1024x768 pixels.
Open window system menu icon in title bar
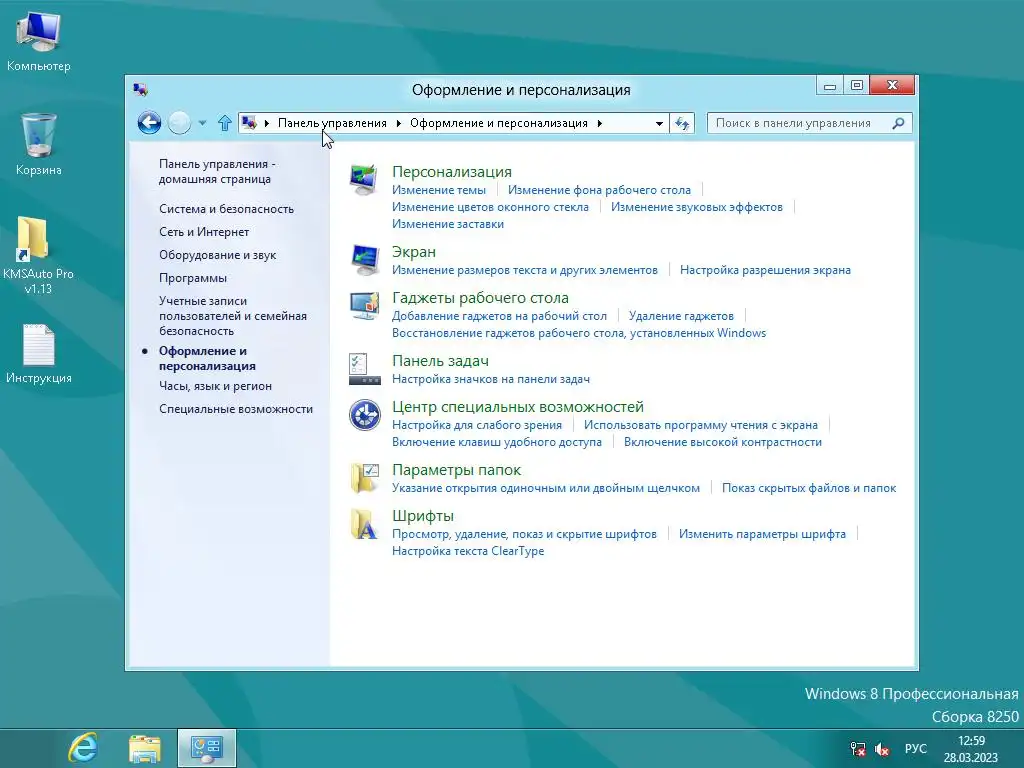coord(140,89)
